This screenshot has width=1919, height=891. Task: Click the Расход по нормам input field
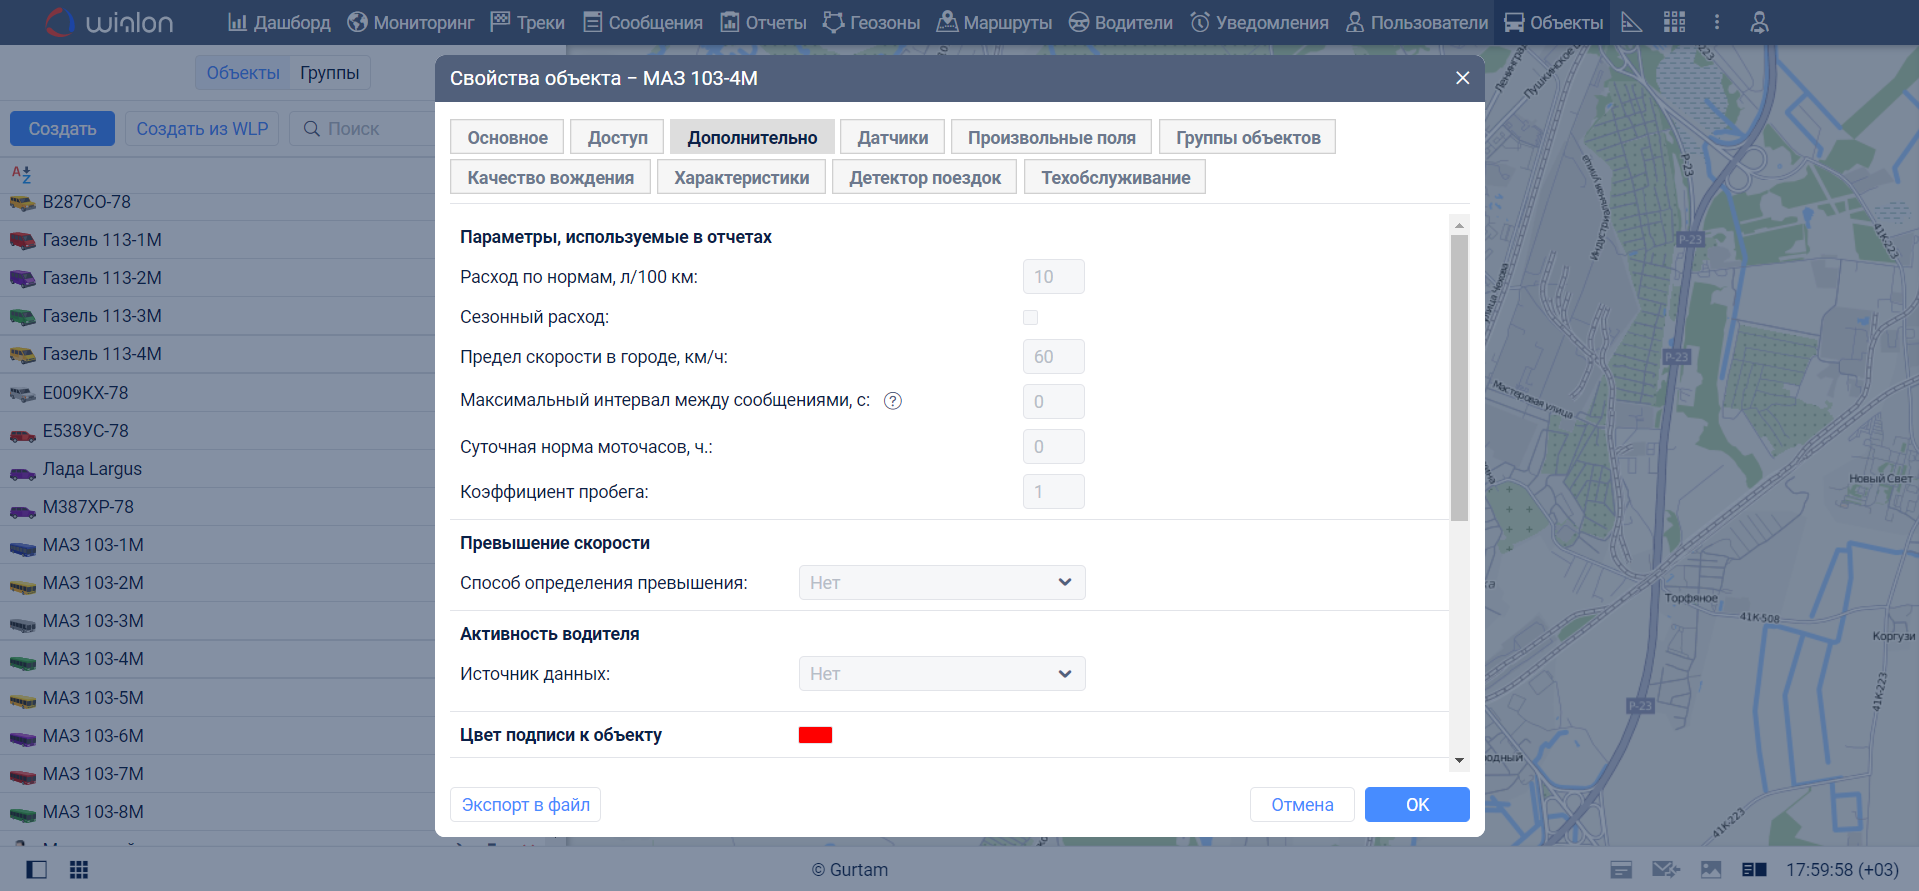coord(1053,277)
